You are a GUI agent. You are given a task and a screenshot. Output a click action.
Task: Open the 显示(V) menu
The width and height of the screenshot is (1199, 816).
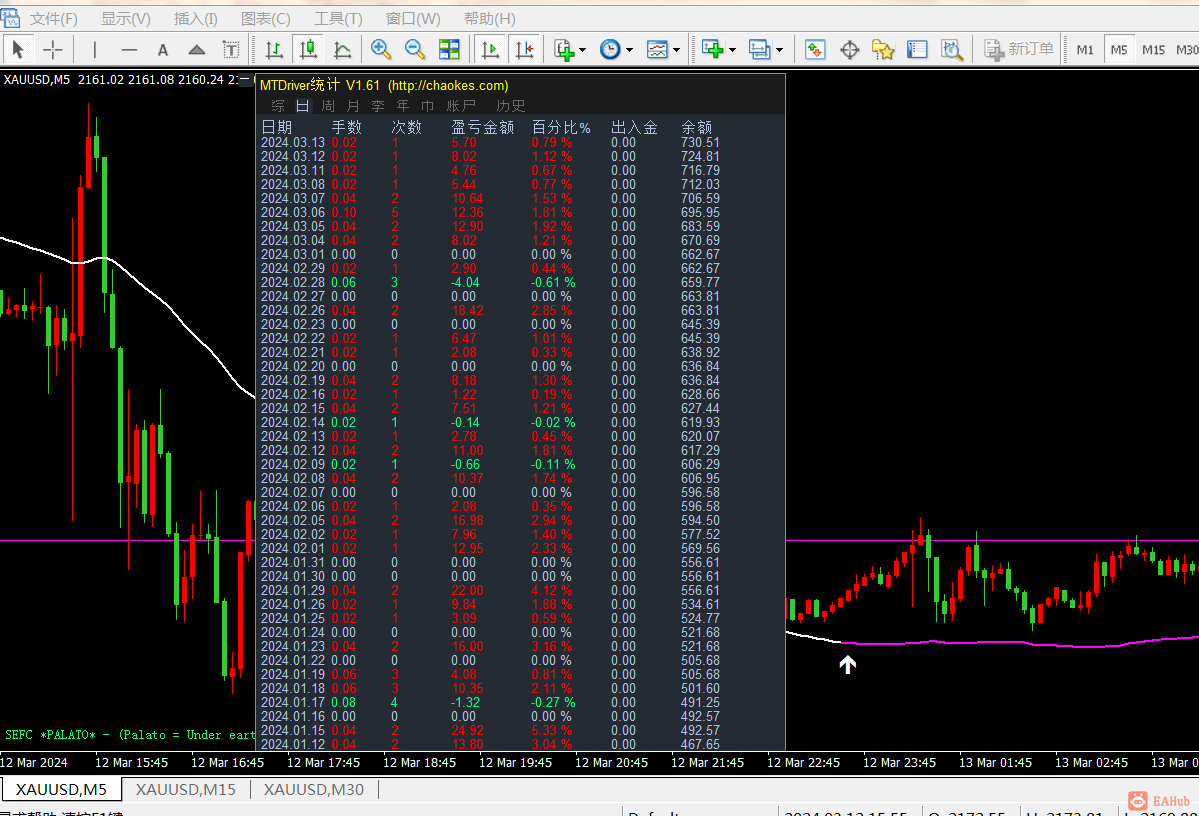click(125, 18)
